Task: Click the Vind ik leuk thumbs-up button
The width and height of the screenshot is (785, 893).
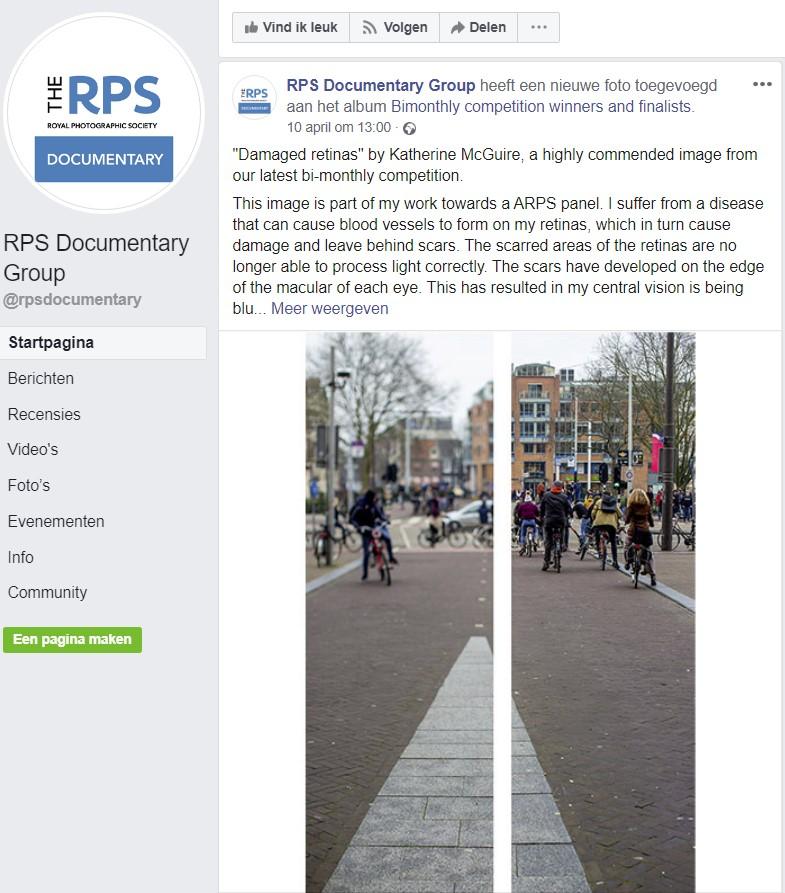Action: [291, 27]
